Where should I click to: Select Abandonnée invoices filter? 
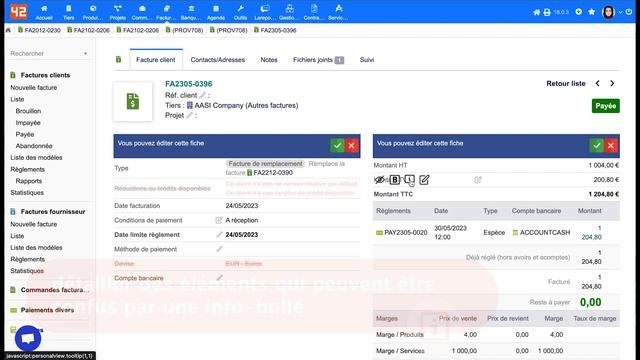click(x=34, y=146)
